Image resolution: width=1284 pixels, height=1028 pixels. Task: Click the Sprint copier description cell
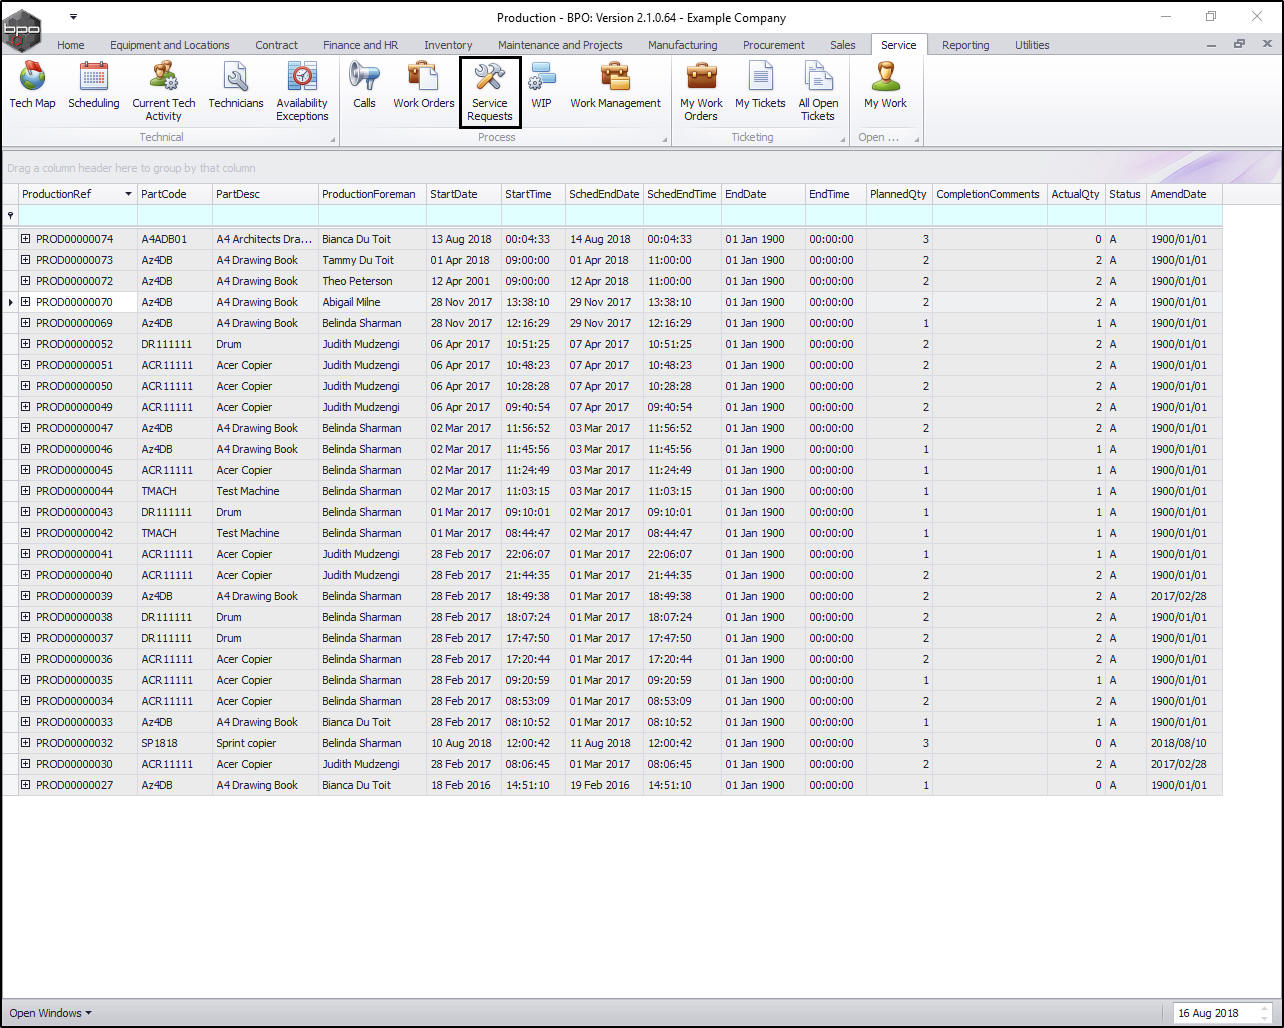click(x=266, y=743)
